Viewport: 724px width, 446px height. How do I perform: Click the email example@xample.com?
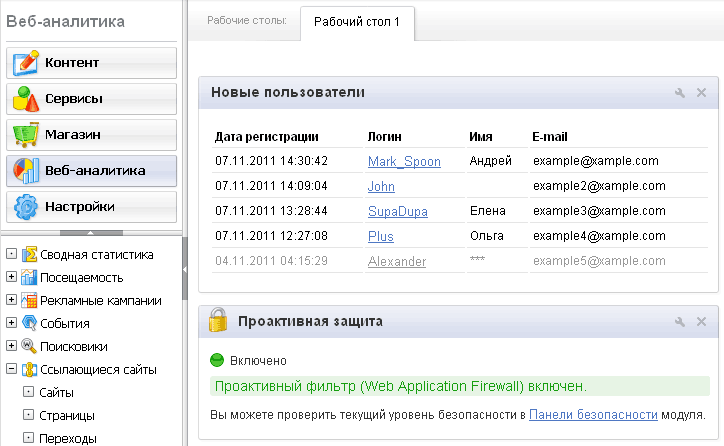point(596,161)
